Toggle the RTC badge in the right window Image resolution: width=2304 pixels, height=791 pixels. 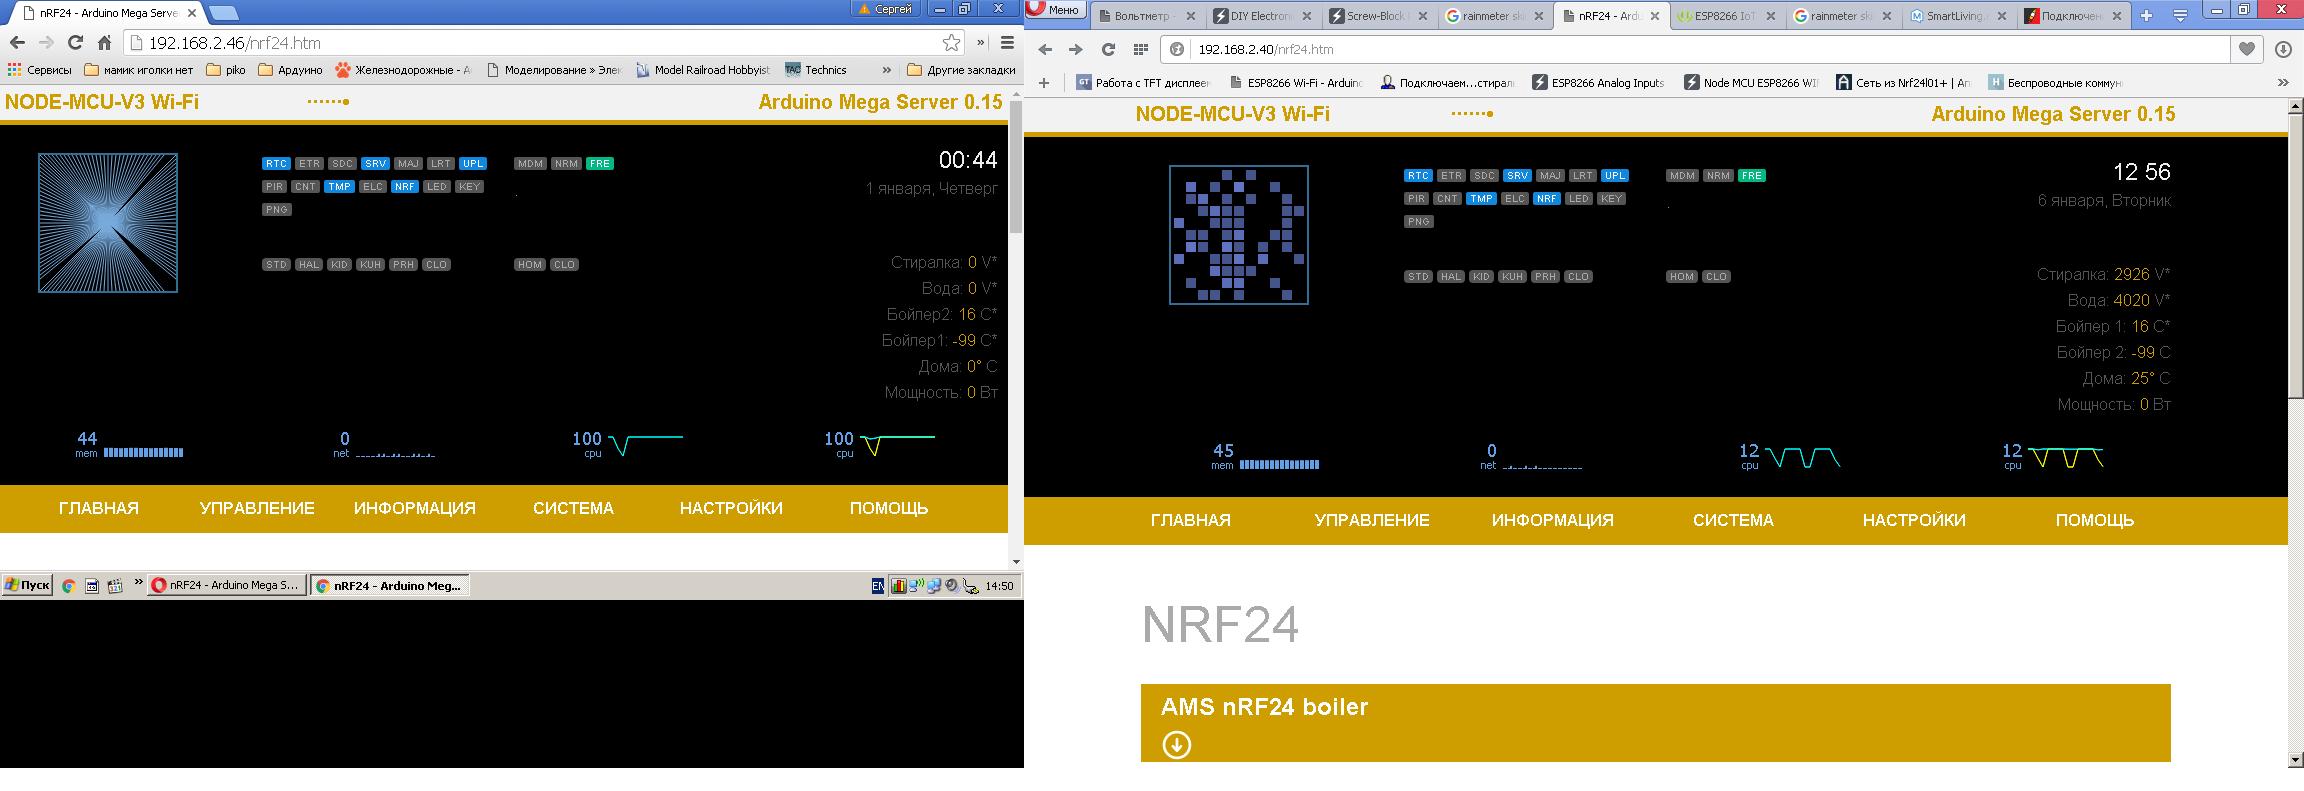pos(1418,176)
